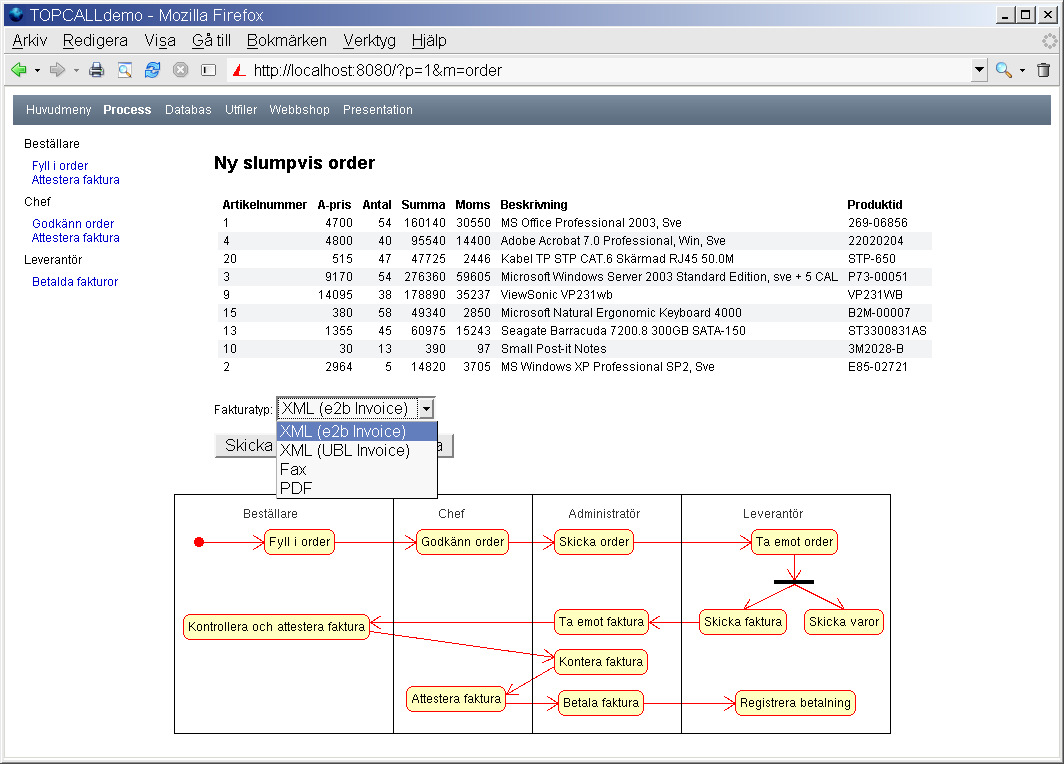Screen dimensions: 1064x764
Task: Click the Stop loading icon
Action: [180, 70]
